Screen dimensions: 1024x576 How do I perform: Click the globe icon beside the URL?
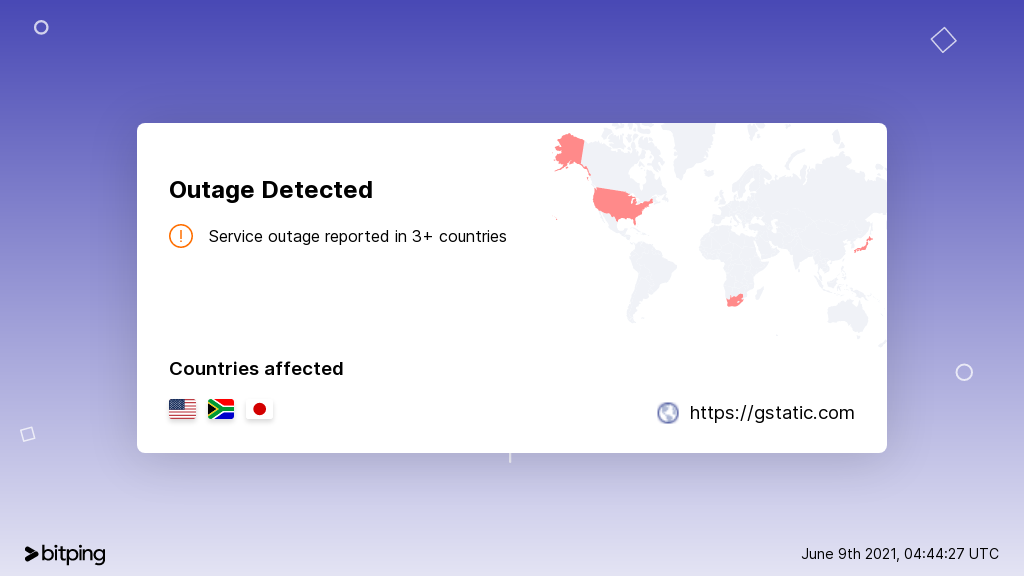click(x=667, y=413)
